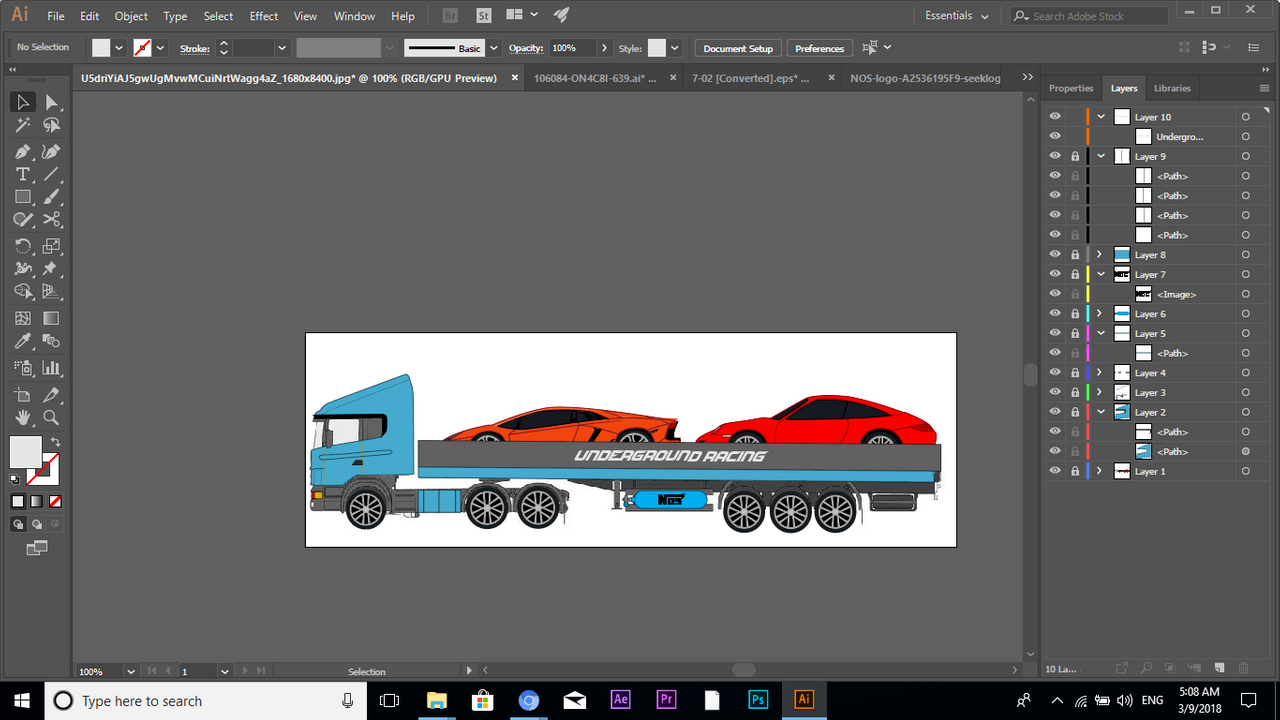
Task: Click the Delete Selection trash icon in Layers panel
Action: 1244,668
